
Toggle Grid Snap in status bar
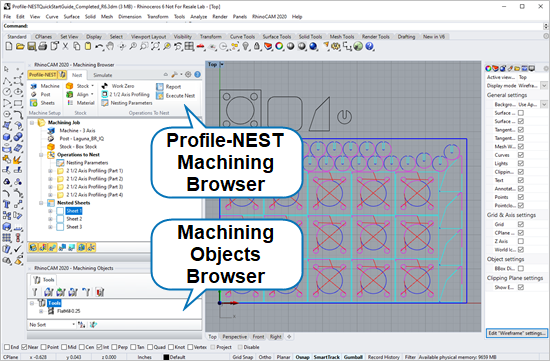[x=242, y=357]
